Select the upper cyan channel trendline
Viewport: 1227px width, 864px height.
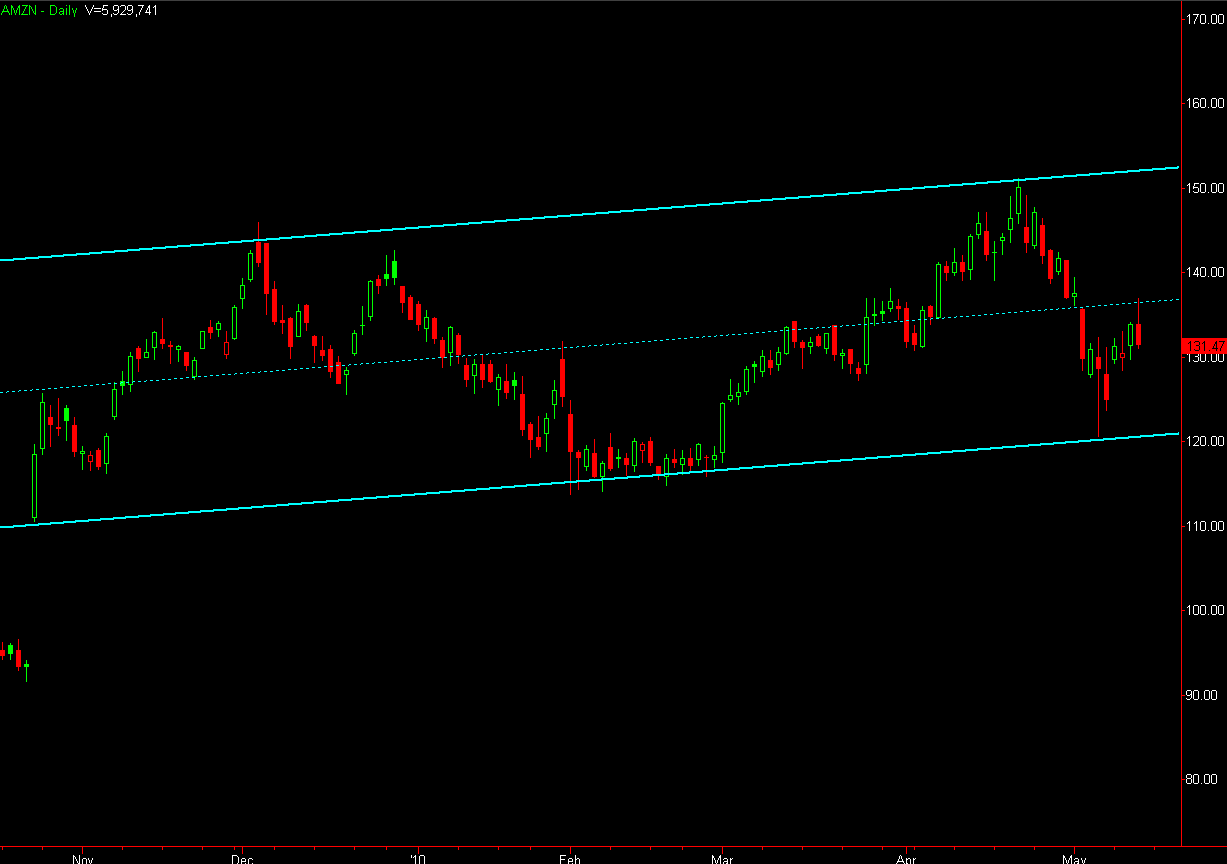point(590,214)
